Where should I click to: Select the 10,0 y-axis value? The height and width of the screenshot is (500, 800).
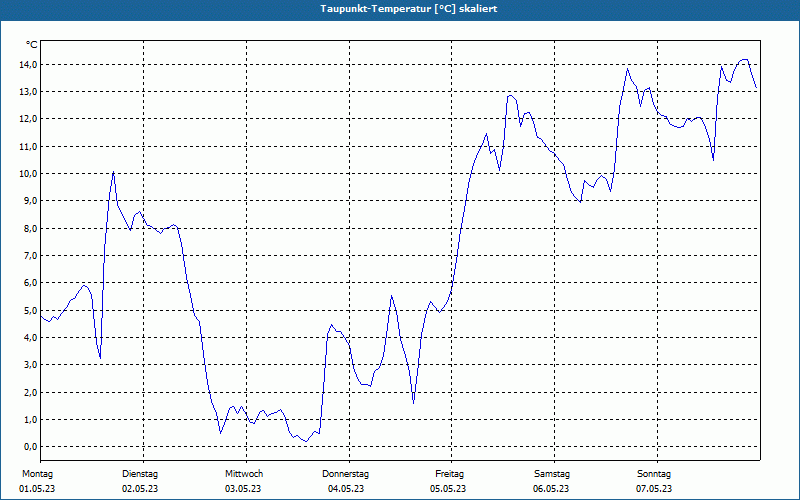coord(28,174)
